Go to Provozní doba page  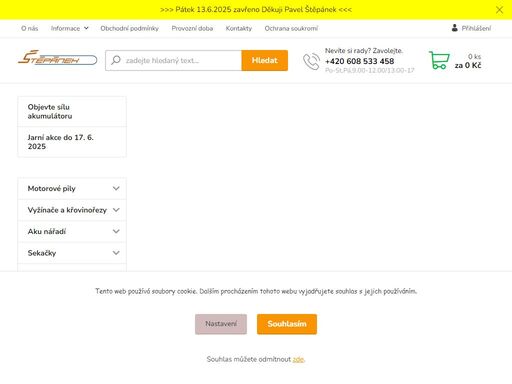coord(192,28)
